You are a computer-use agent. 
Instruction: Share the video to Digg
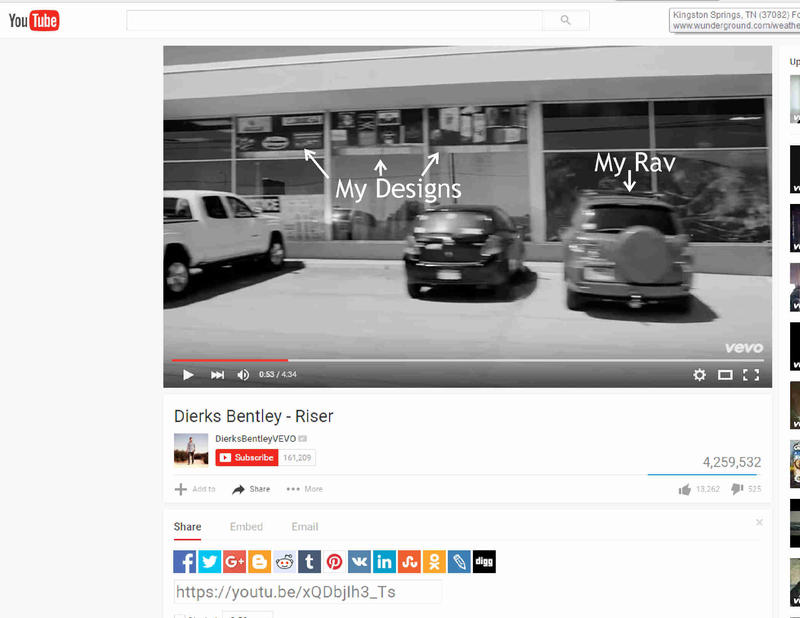coord(484,562)
